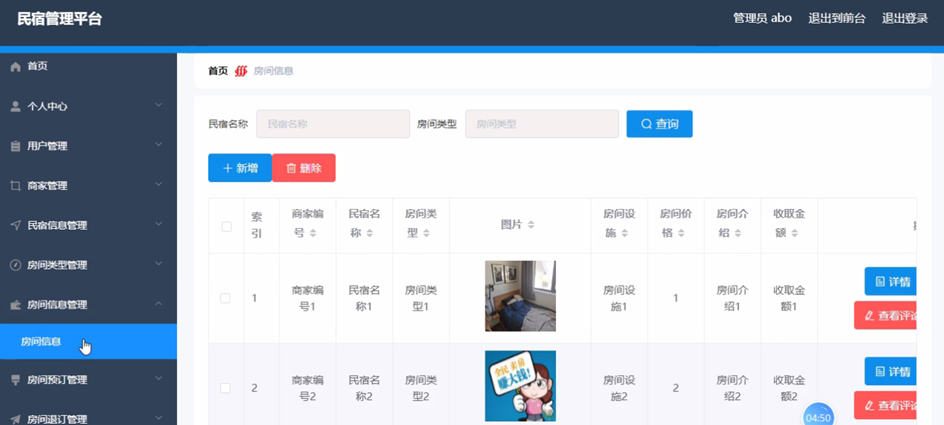This screenshot has width=944, height=425.
Task: Click the home icon beside 首页 in sidebar
Action: (16, 67)
